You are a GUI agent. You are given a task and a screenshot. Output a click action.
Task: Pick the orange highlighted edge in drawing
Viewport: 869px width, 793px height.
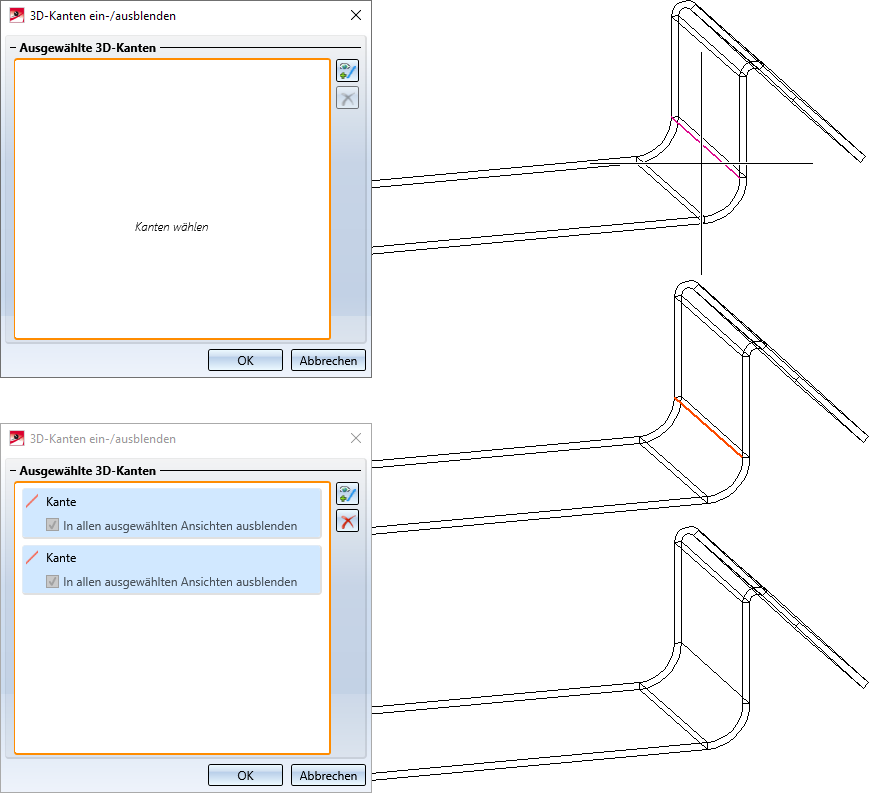coord(709,426)
